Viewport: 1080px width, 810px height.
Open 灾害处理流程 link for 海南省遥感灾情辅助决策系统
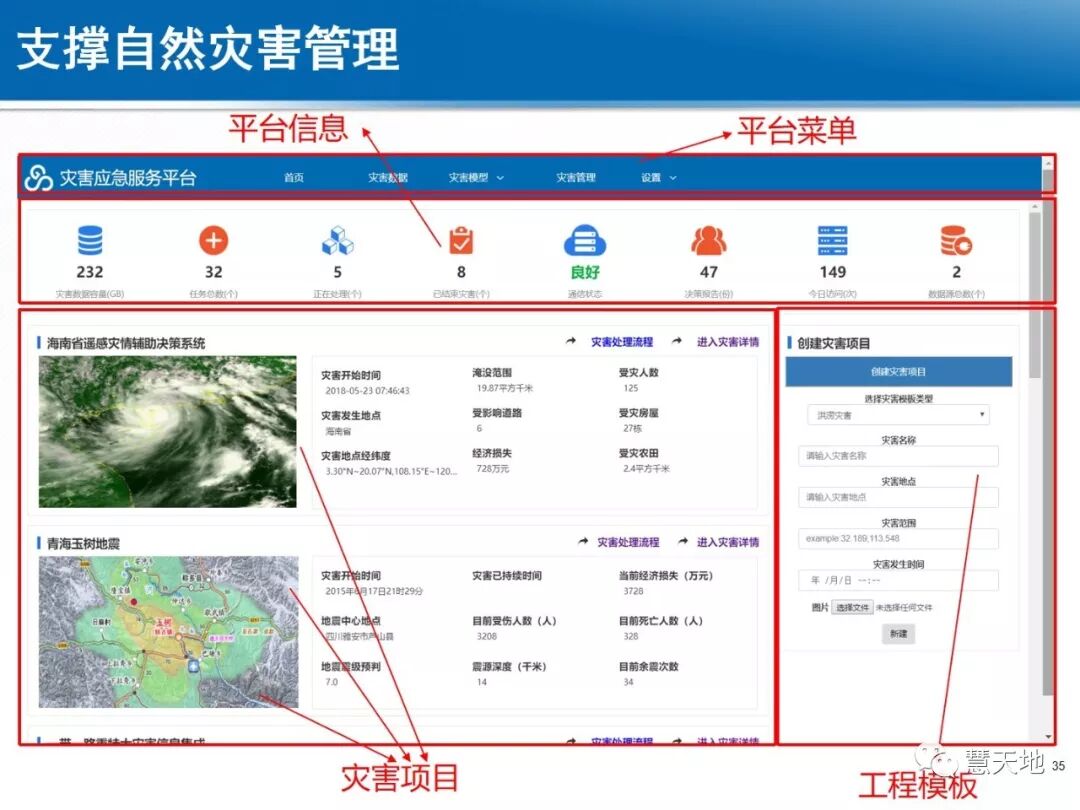tap(622, 342)
